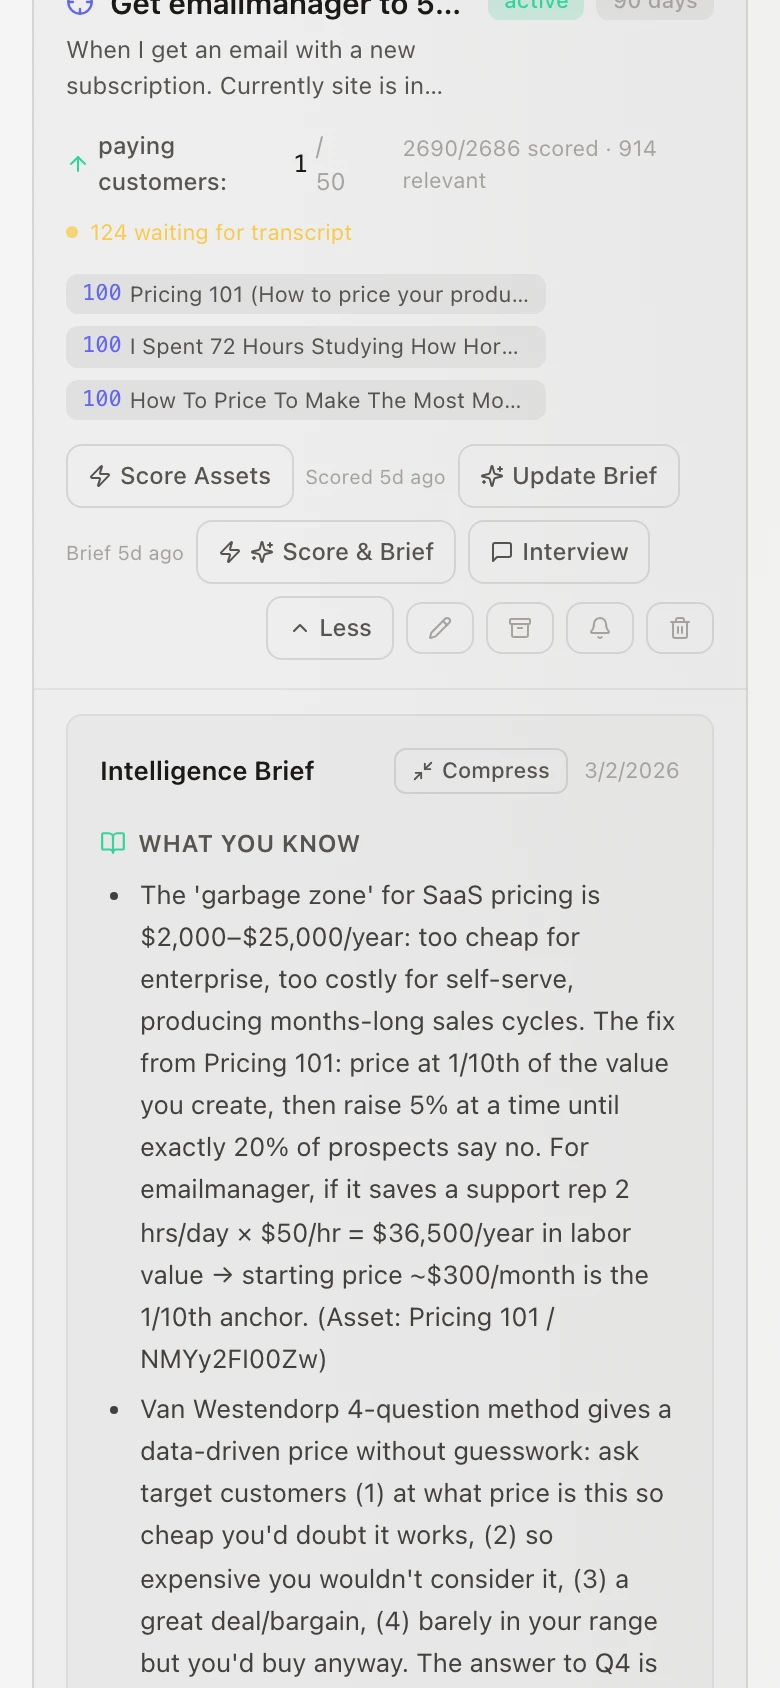Click the green book icon beside WHAT YOU KNOW
Image resolution: width=780 pixels, height=1688 pixels.
click(x=113, y=843)
